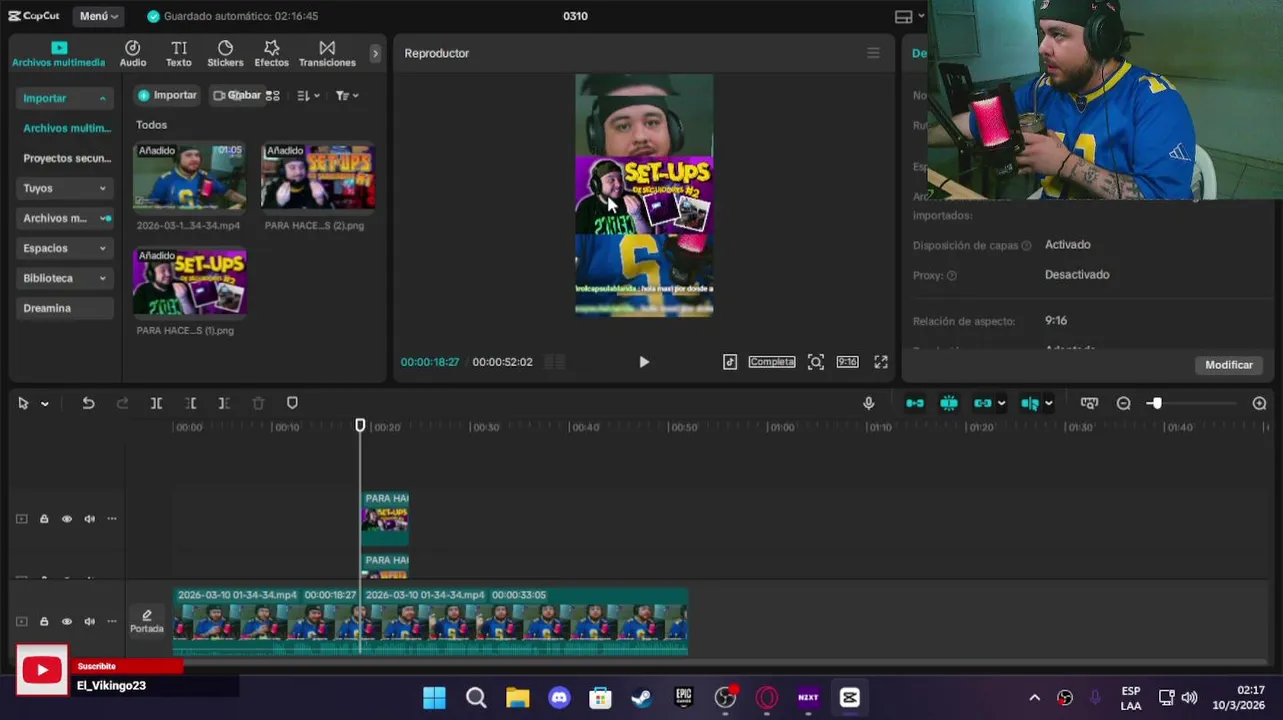Redo the last action

[122, 403]
